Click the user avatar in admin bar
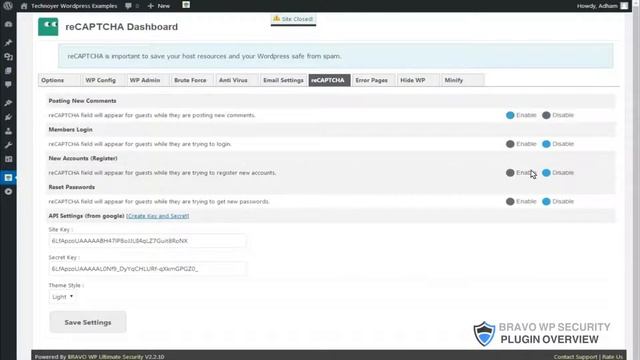Image resolution: width=640 pixels, height=360 pixels. (x=624, y=6)
